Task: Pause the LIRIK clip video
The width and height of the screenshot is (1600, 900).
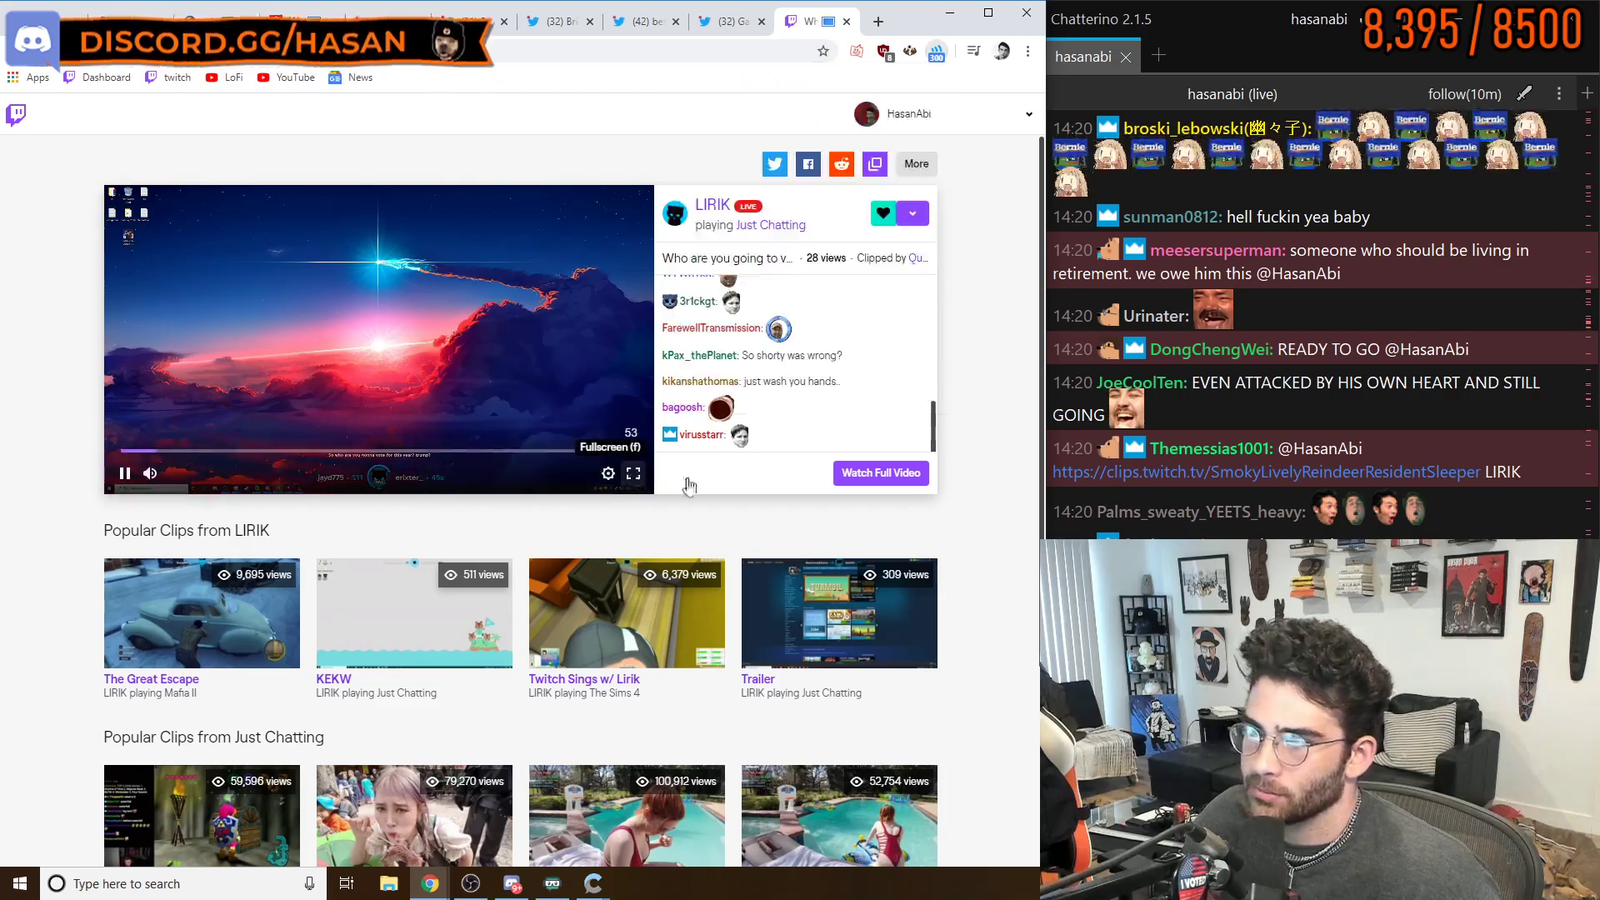Action: pyautogui.click(x=125, y=473)
